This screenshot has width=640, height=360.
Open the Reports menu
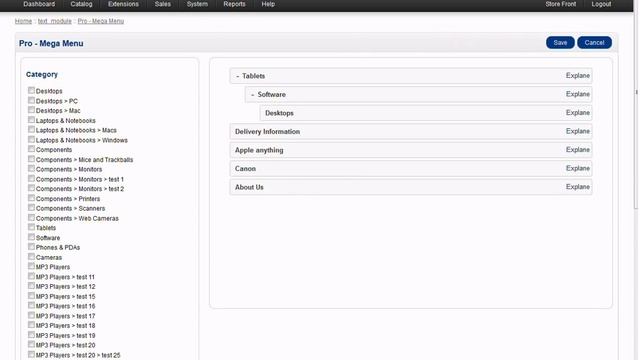[234, 4]
